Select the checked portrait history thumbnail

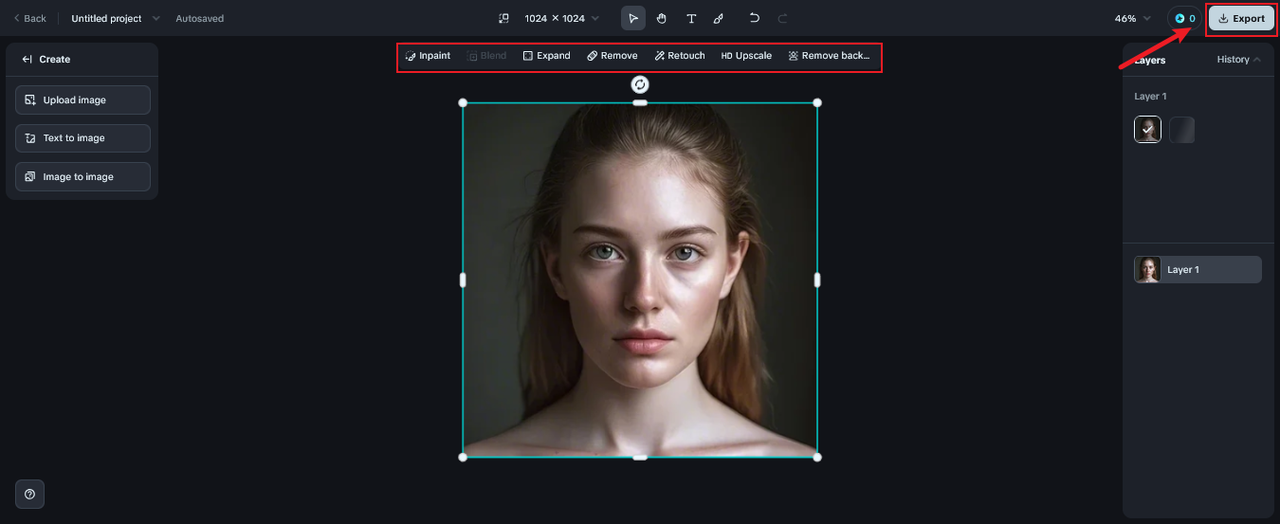[x=1148, y=130]
